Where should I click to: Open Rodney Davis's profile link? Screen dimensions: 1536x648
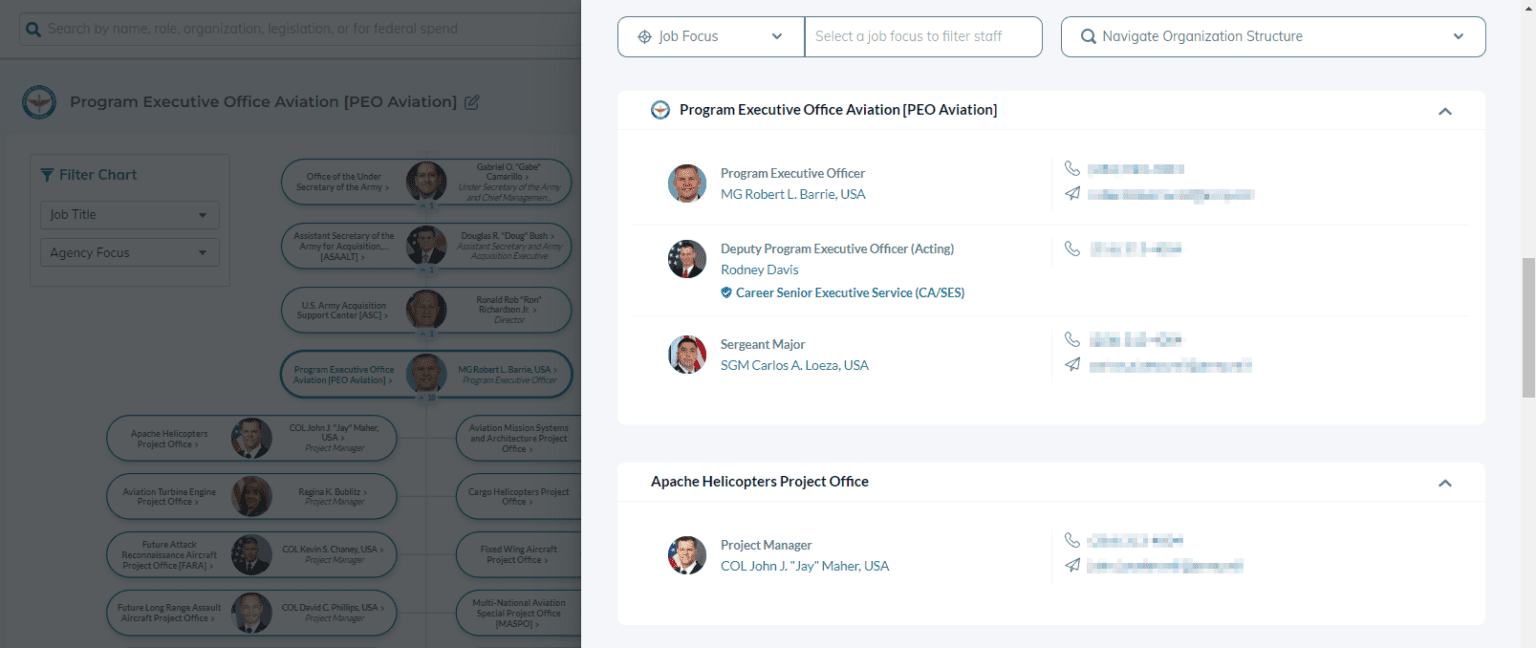759,269
